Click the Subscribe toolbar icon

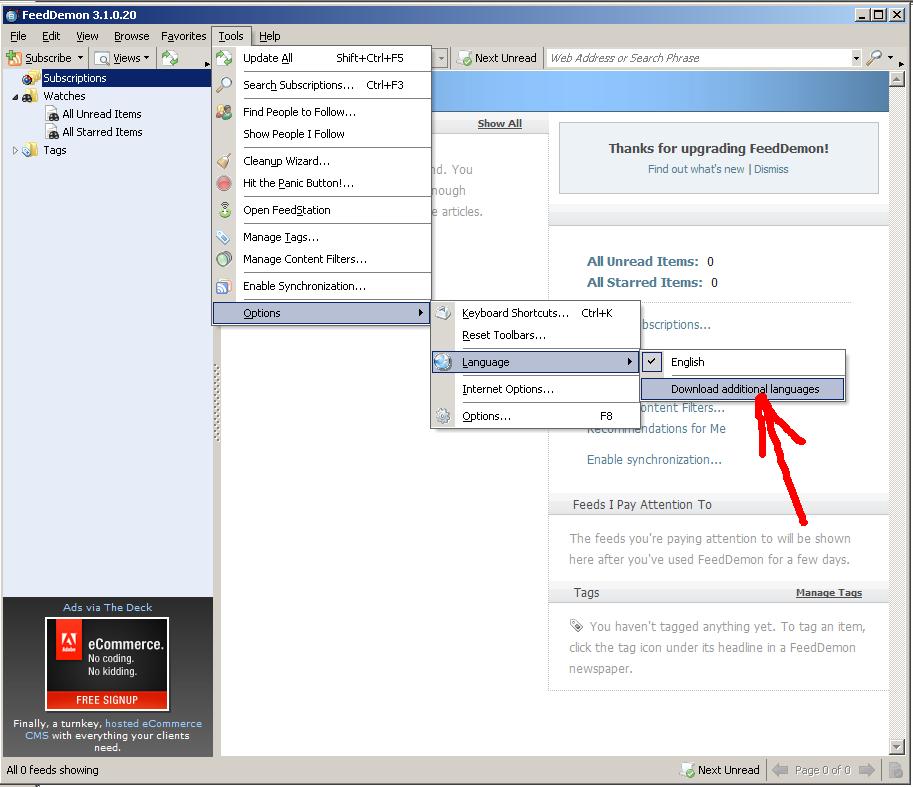click(14, 58)
